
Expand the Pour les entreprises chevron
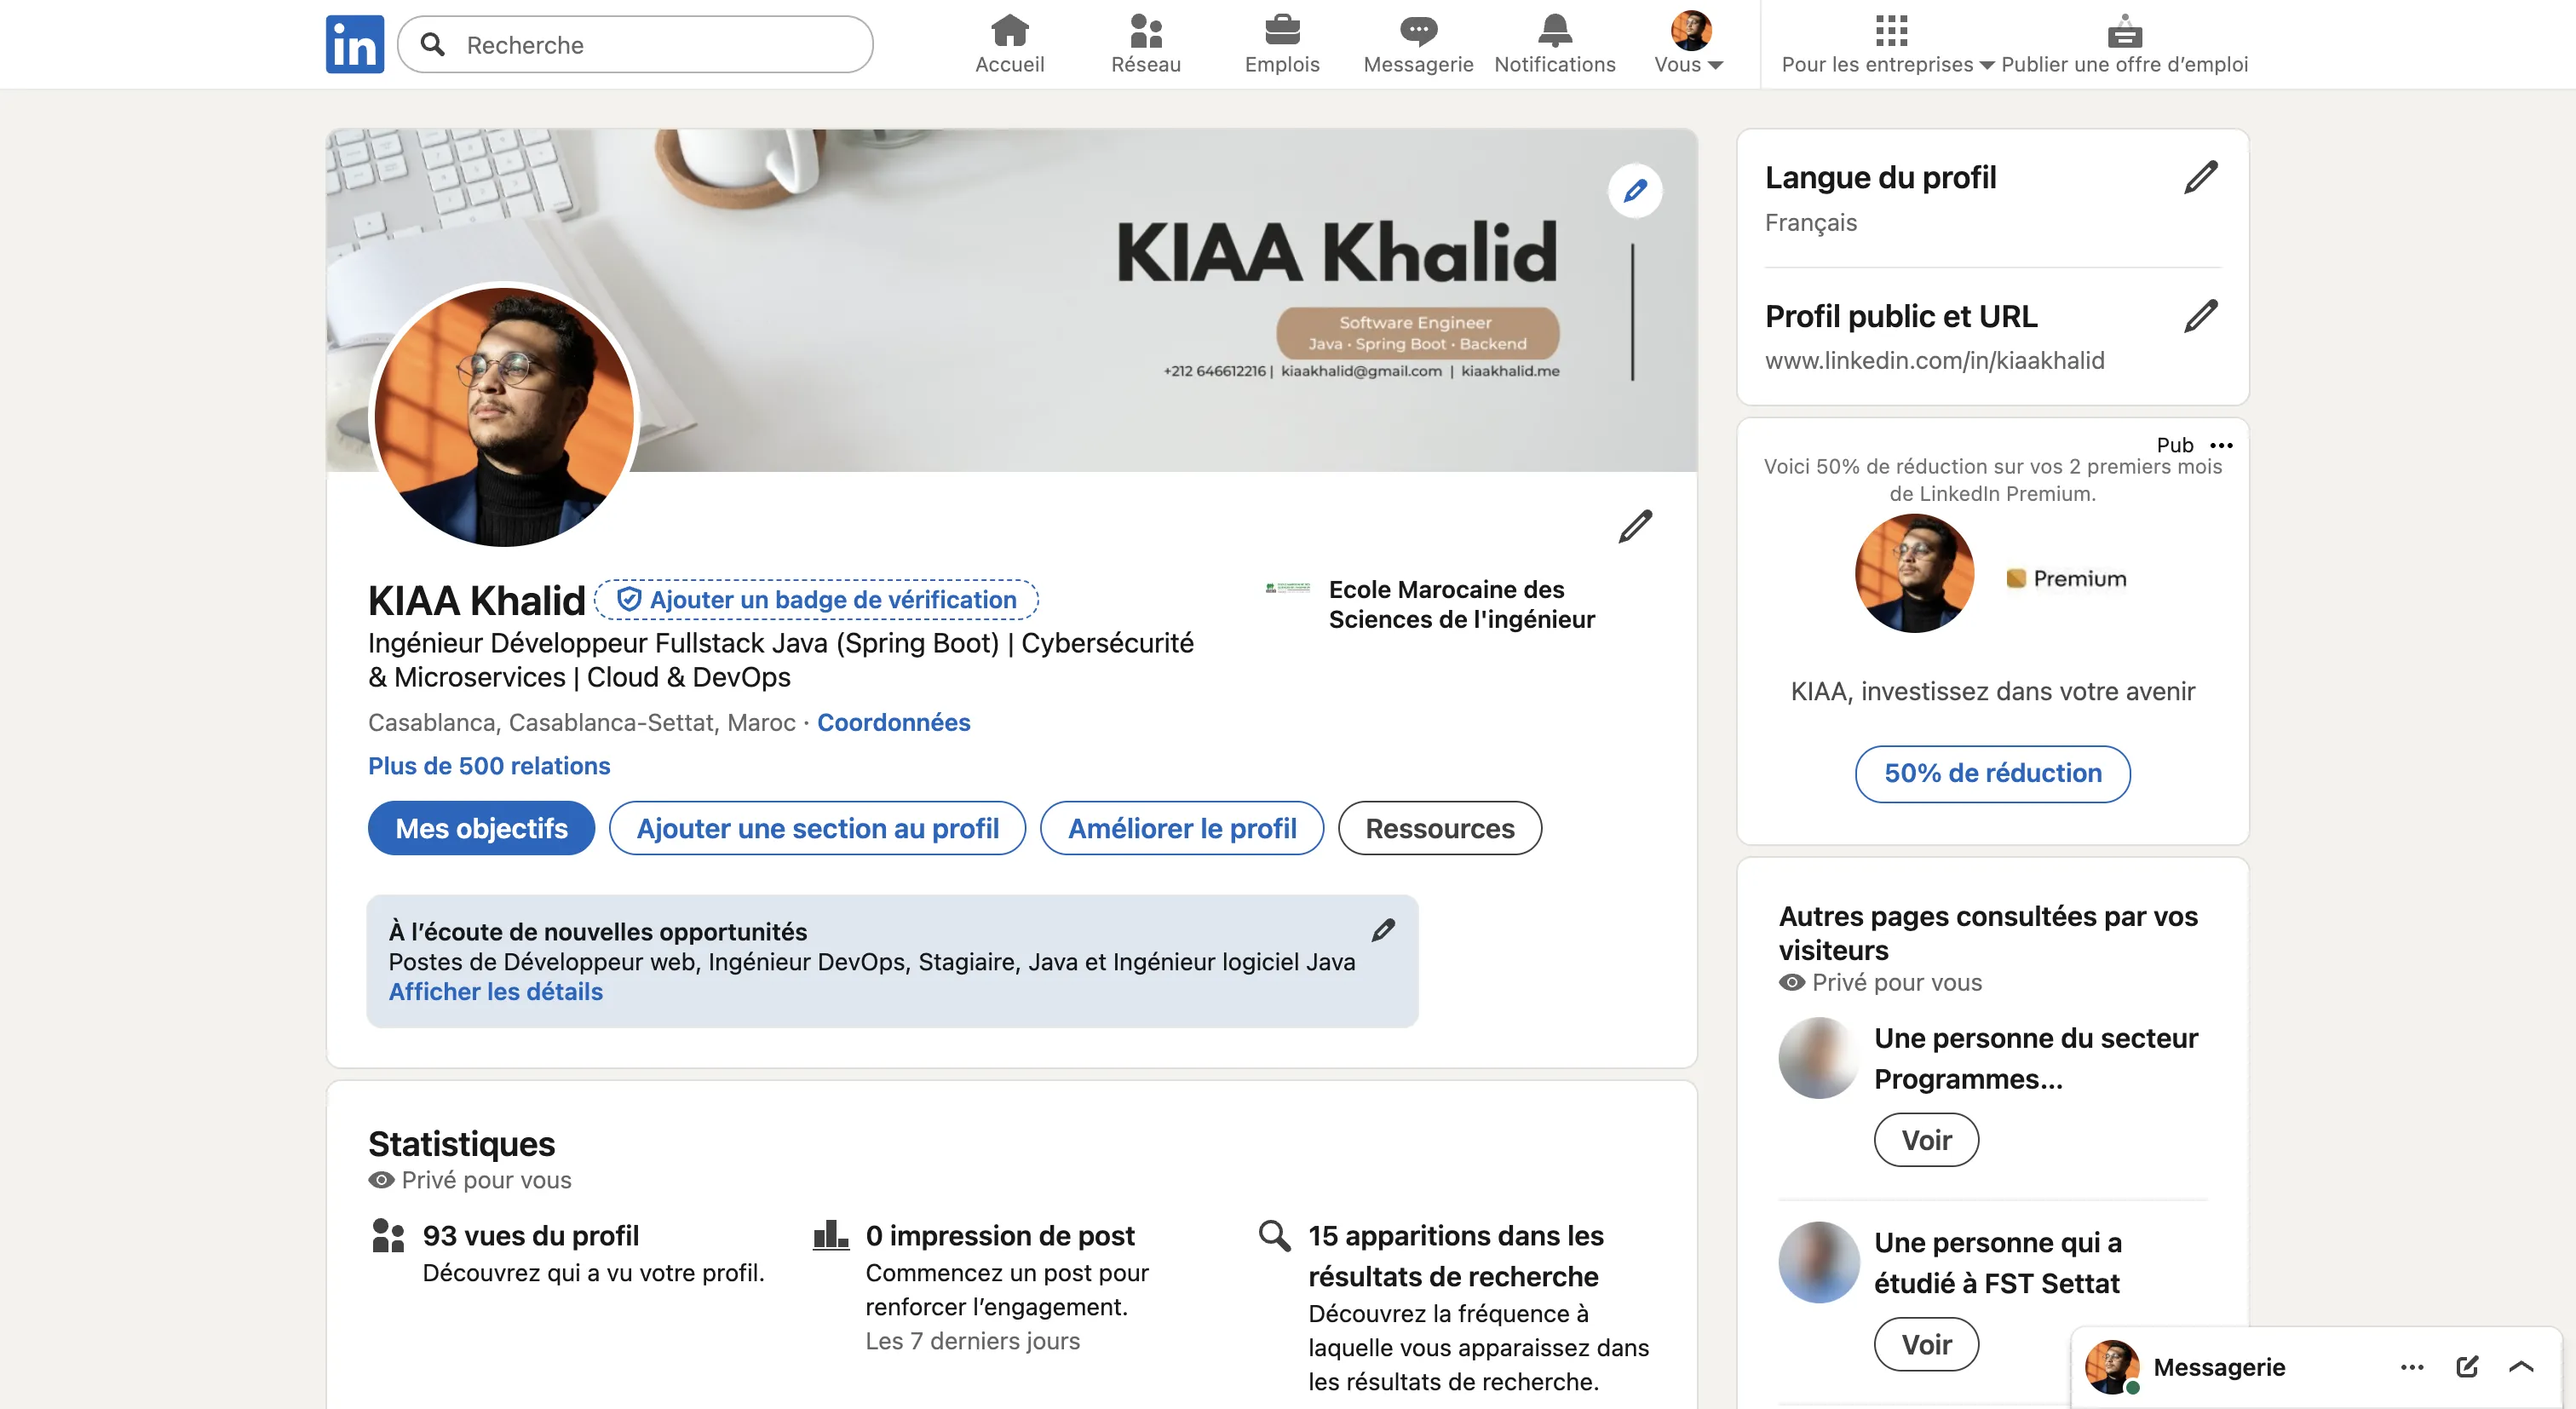[1988, 64]
